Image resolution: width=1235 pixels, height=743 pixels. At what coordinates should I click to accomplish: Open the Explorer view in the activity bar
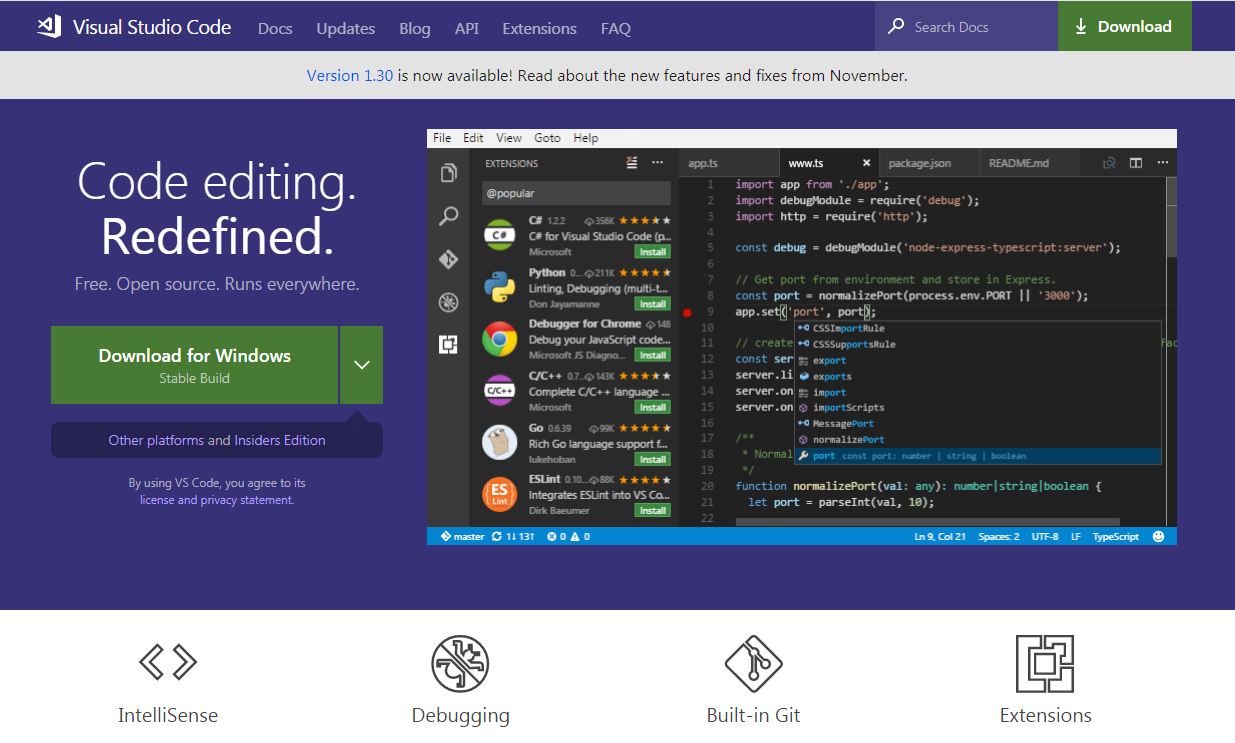point(449,172)
